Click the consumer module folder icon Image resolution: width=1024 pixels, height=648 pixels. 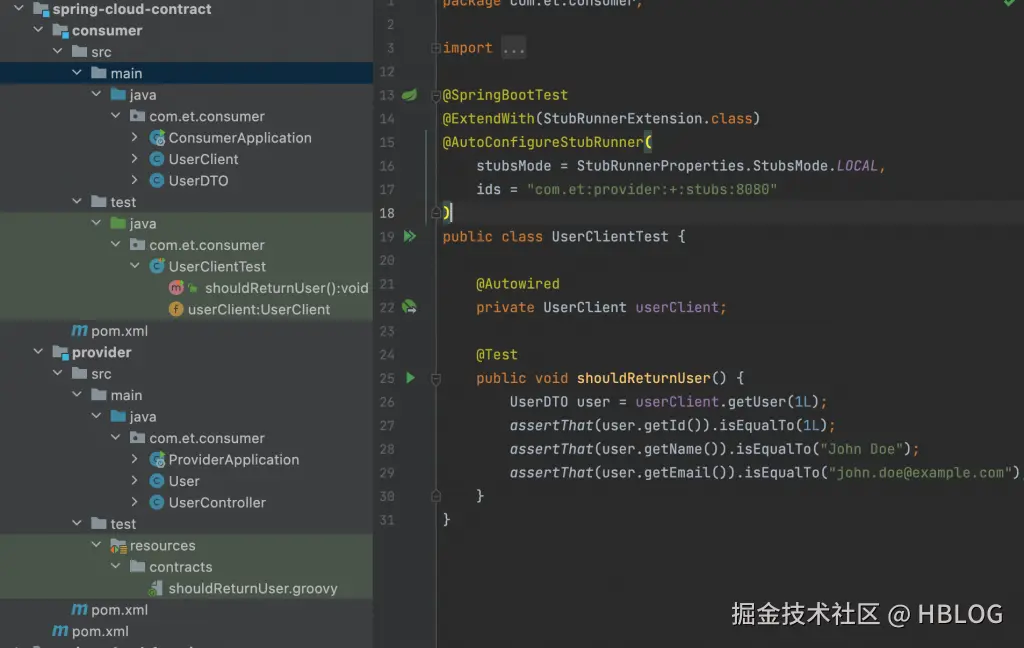[61, 31]
